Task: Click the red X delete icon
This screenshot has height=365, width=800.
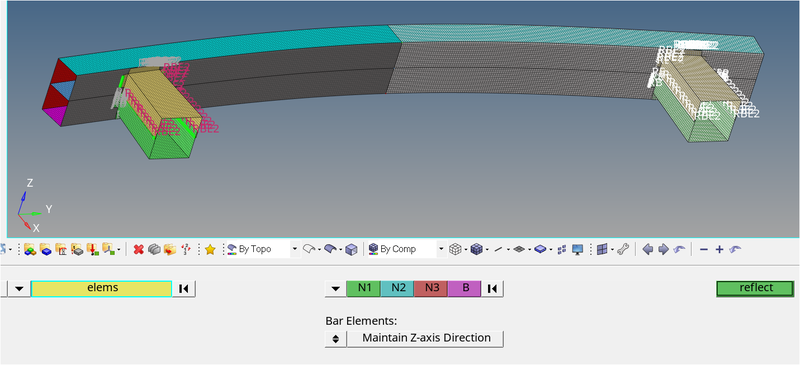Action: pyautogui.click(x=138, y=250)
